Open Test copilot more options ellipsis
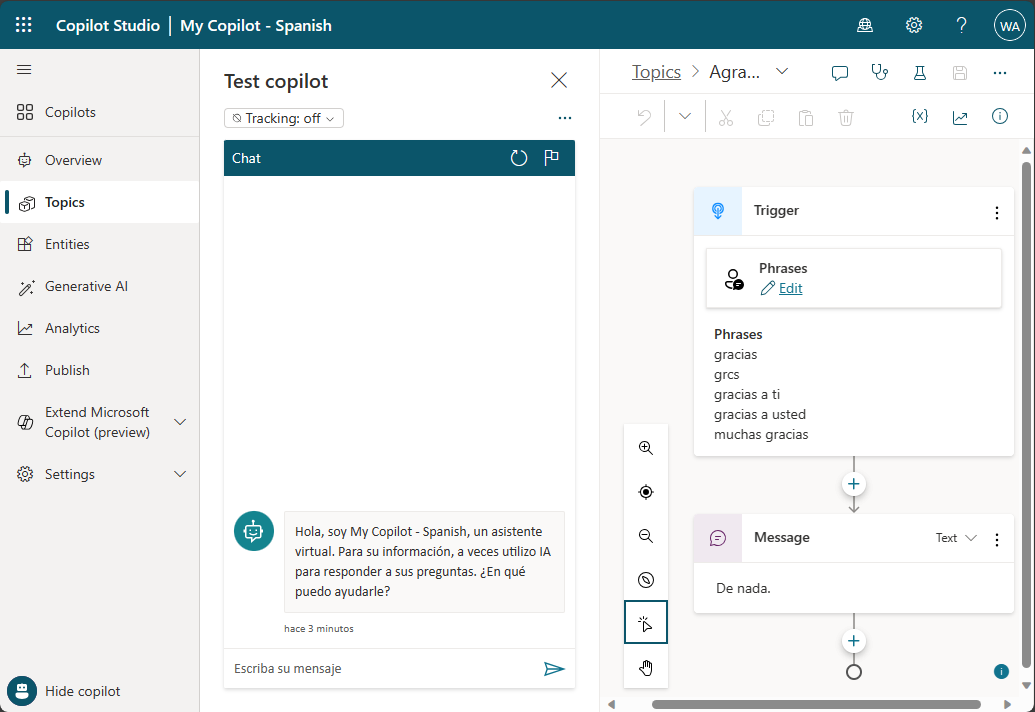Screen dimensions: 1035x712 [x=564, y=118]
